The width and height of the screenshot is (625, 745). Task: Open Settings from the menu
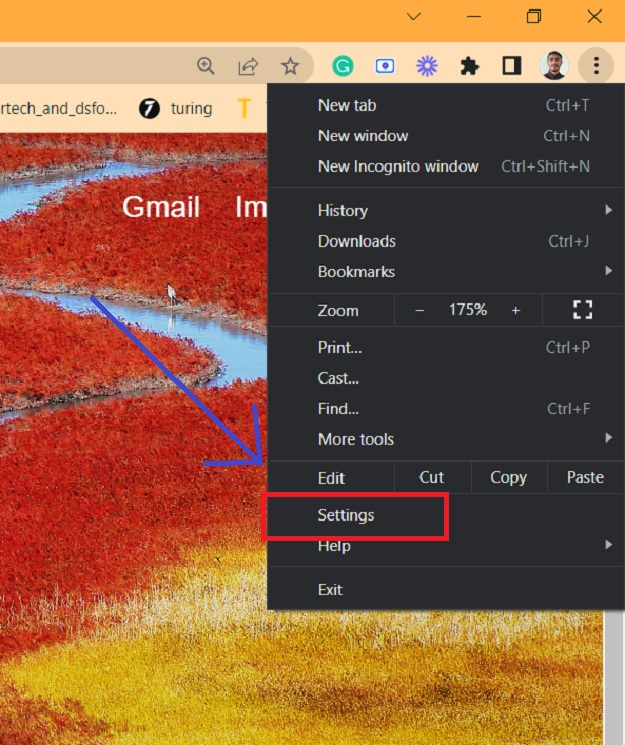click(346, 515)
